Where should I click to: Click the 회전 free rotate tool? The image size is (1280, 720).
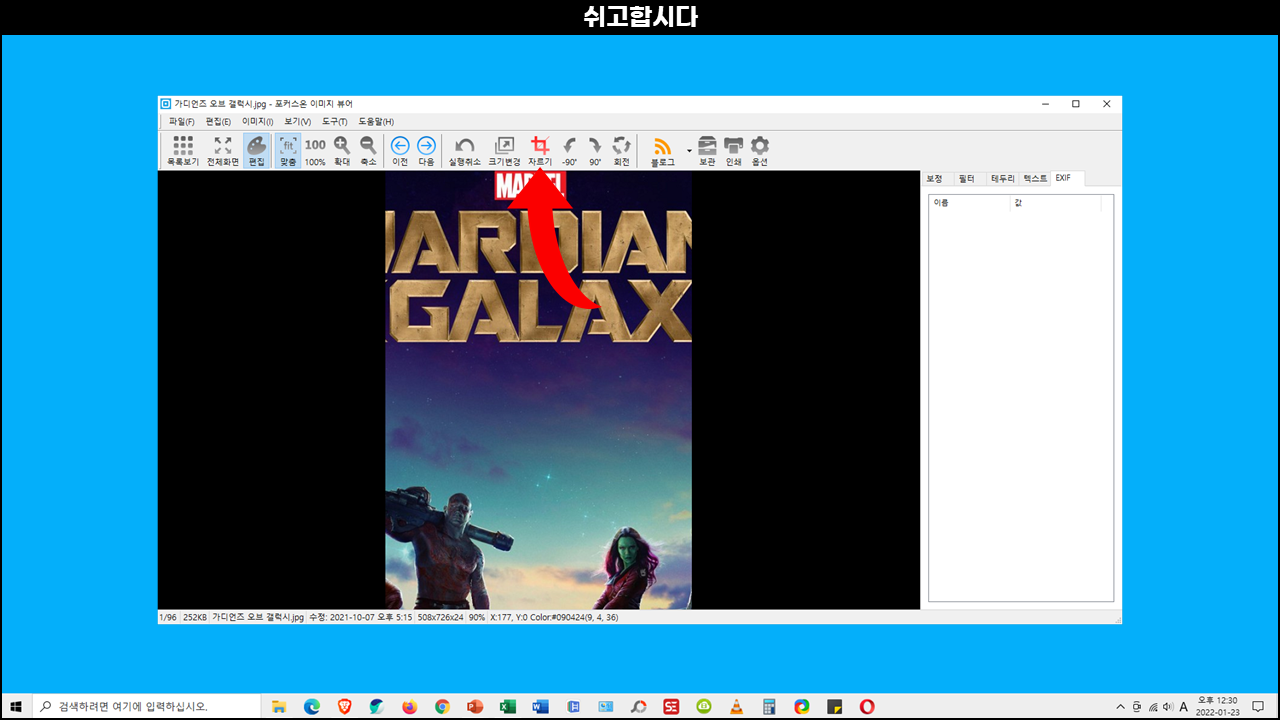tap(622, 150)
